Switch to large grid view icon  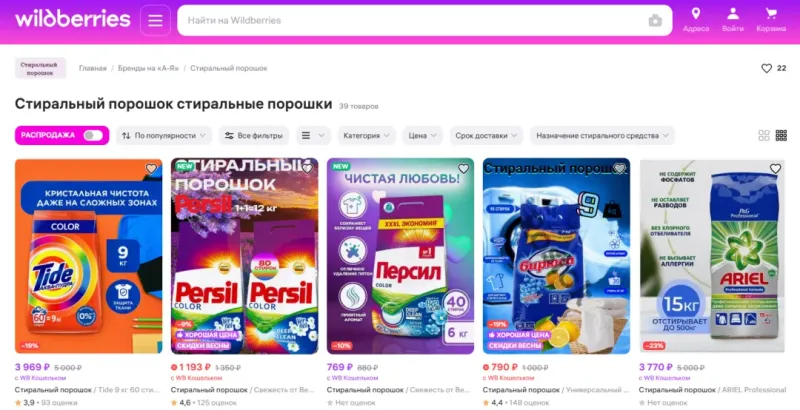point(764,135)
